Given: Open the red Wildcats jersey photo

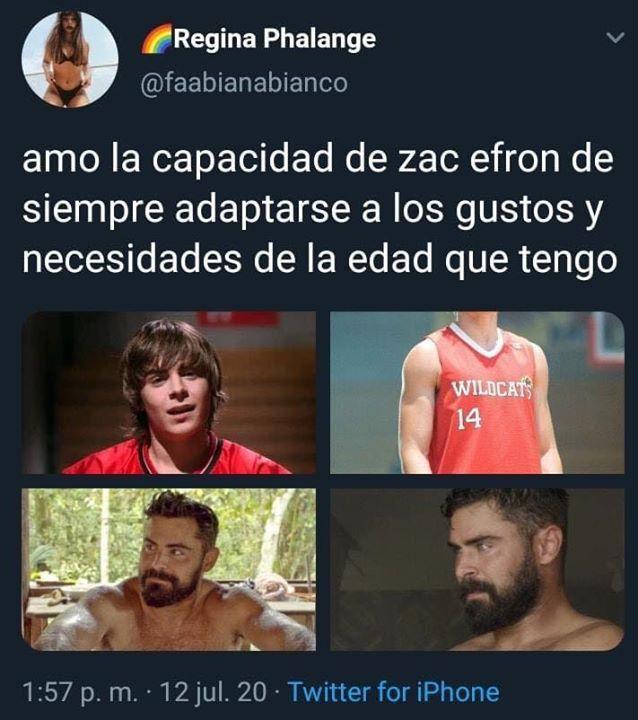Looking at the screenshot, I should 477,393.
